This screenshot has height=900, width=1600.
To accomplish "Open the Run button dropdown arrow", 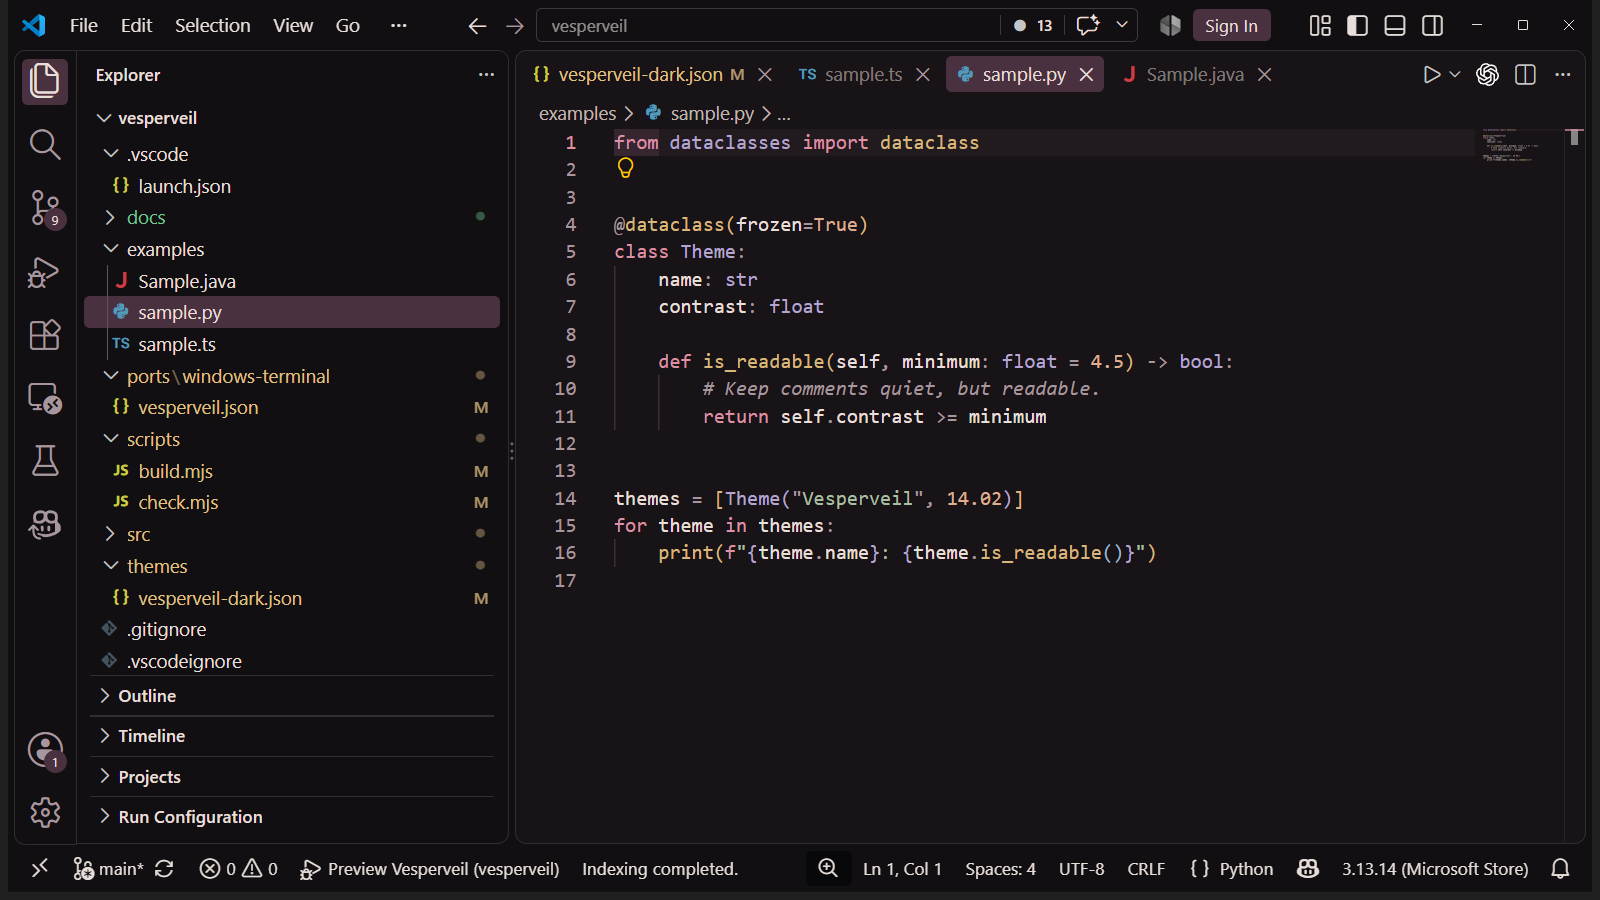I will (1455, 75).
